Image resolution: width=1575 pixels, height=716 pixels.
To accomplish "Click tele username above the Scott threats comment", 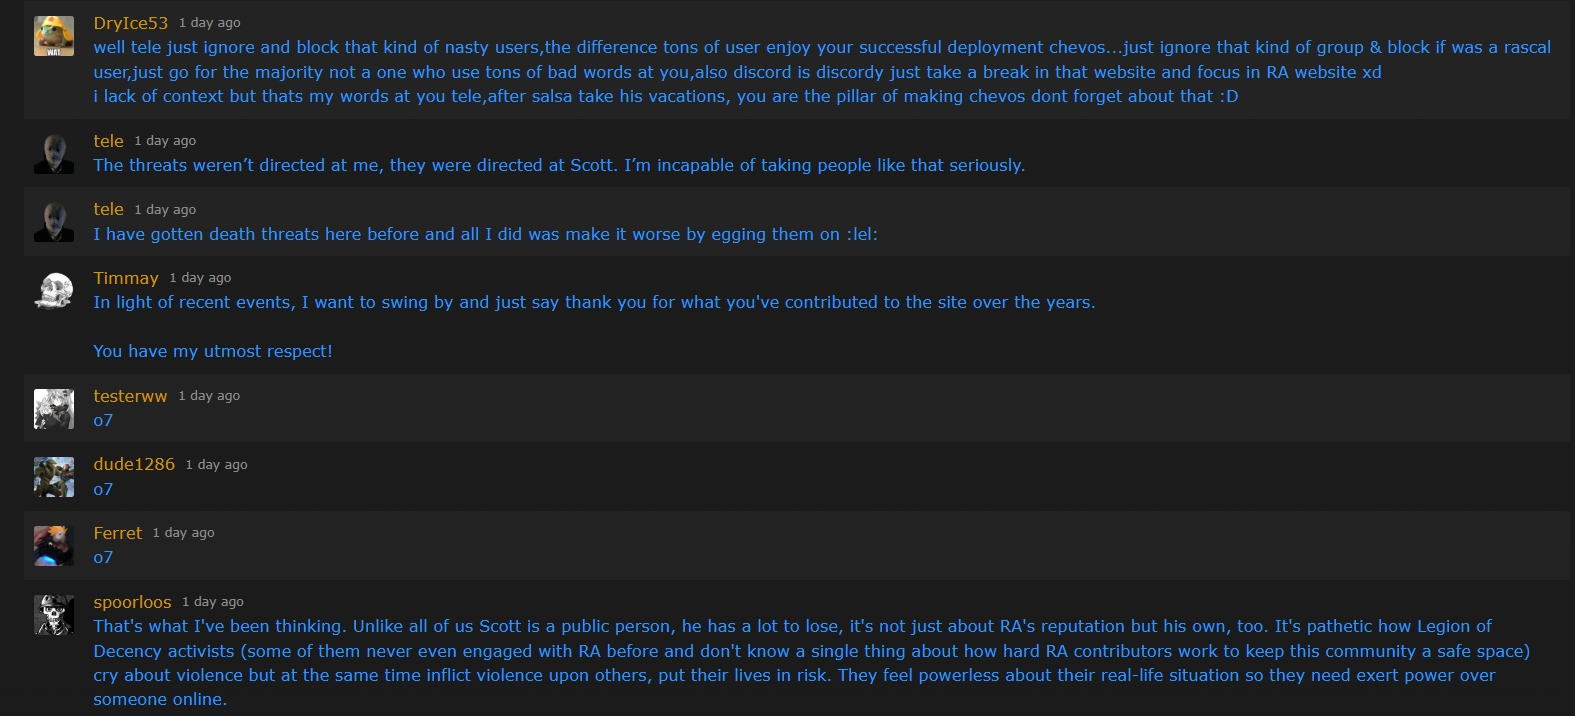I will pos(109,141).
